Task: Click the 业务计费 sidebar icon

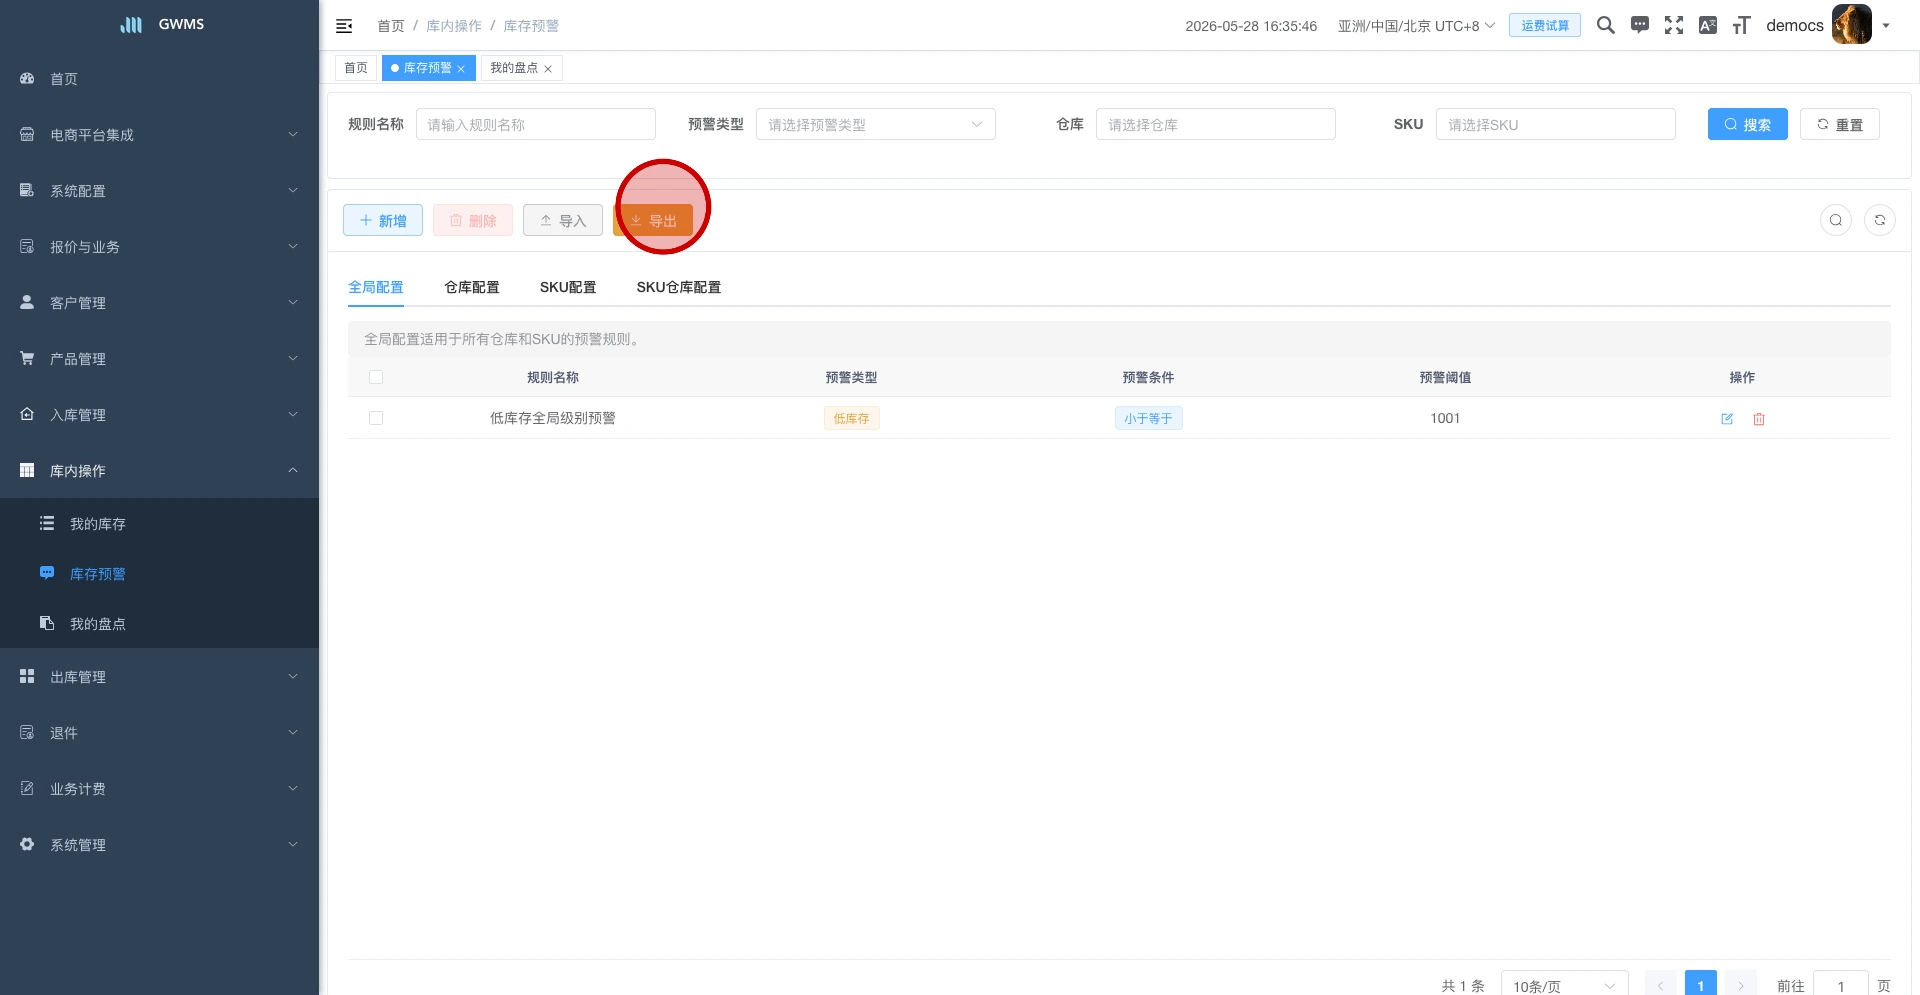Action: [x=27, y=788]
